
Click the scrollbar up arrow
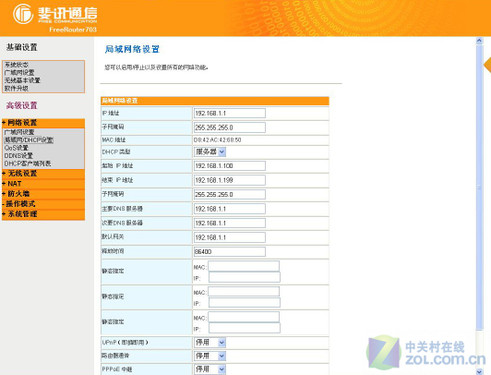479,41
